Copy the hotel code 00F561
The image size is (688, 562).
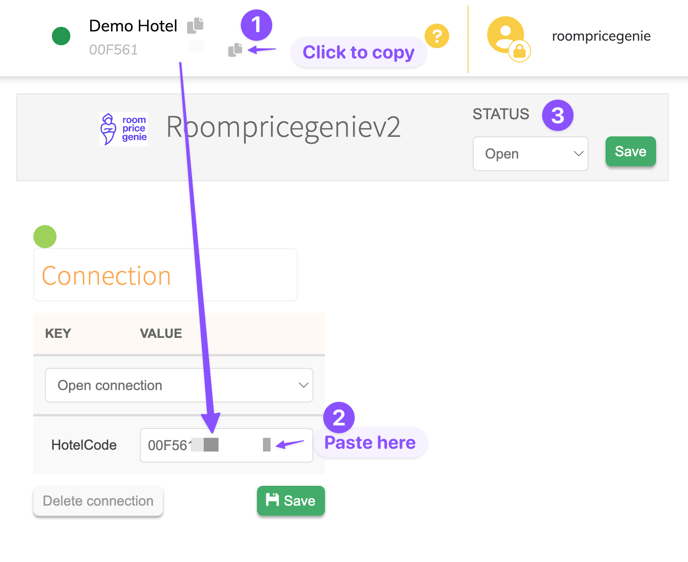(235, 49)
